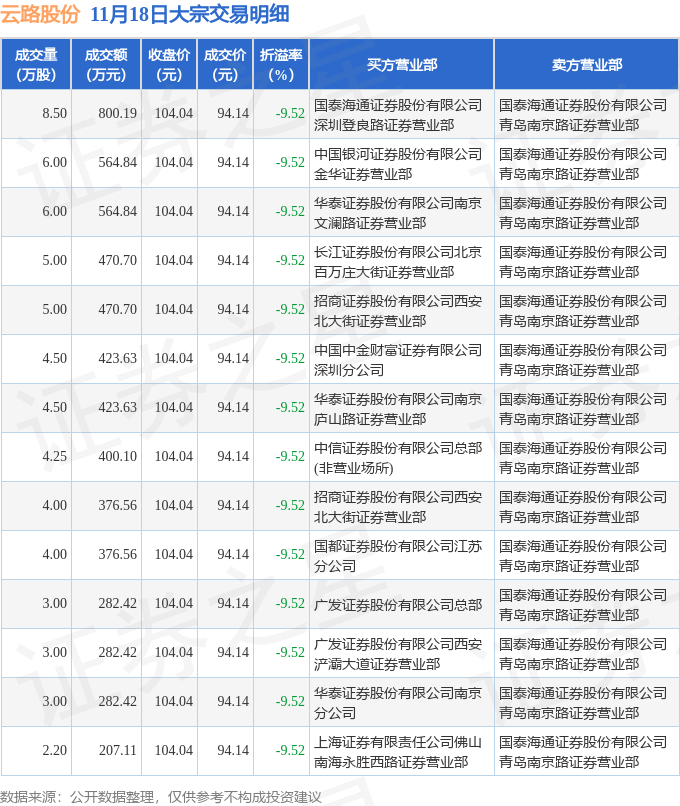
Task: Click the 数据来源 footer note
Action: [161, 797]
